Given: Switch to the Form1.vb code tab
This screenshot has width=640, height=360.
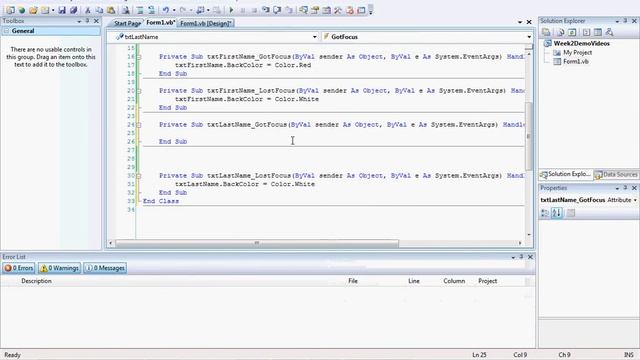Looking at the screenshot, I should (160, 23).
